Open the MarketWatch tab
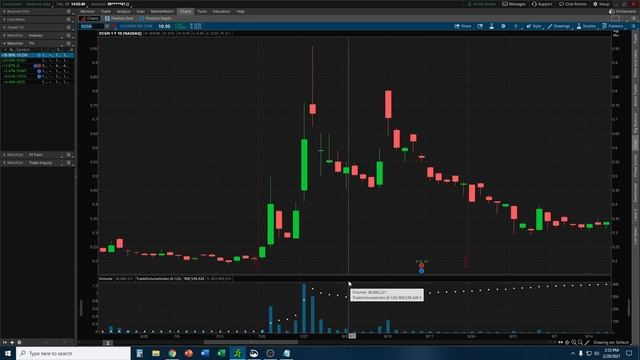This screenshot has width=640, height=360. (162, 11)
